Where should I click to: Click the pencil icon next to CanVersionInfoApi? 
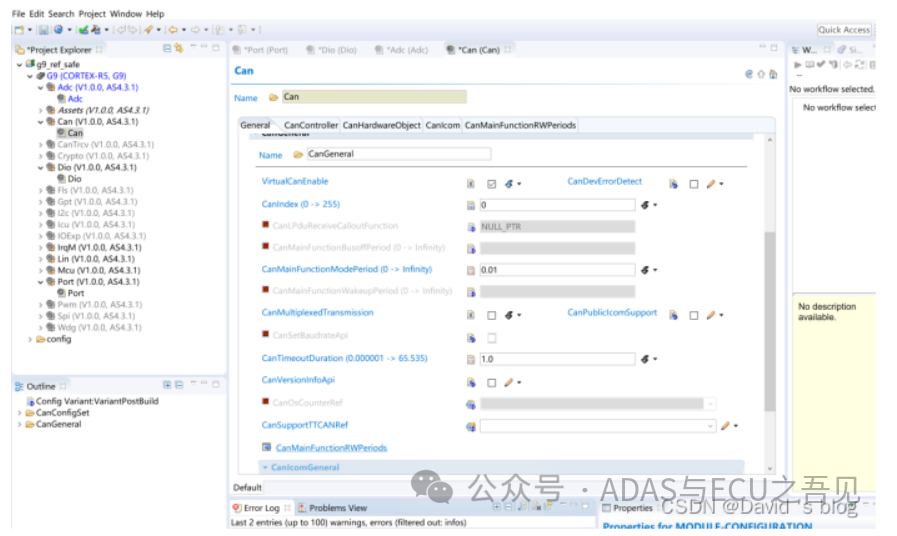click(x=509, y=382)
